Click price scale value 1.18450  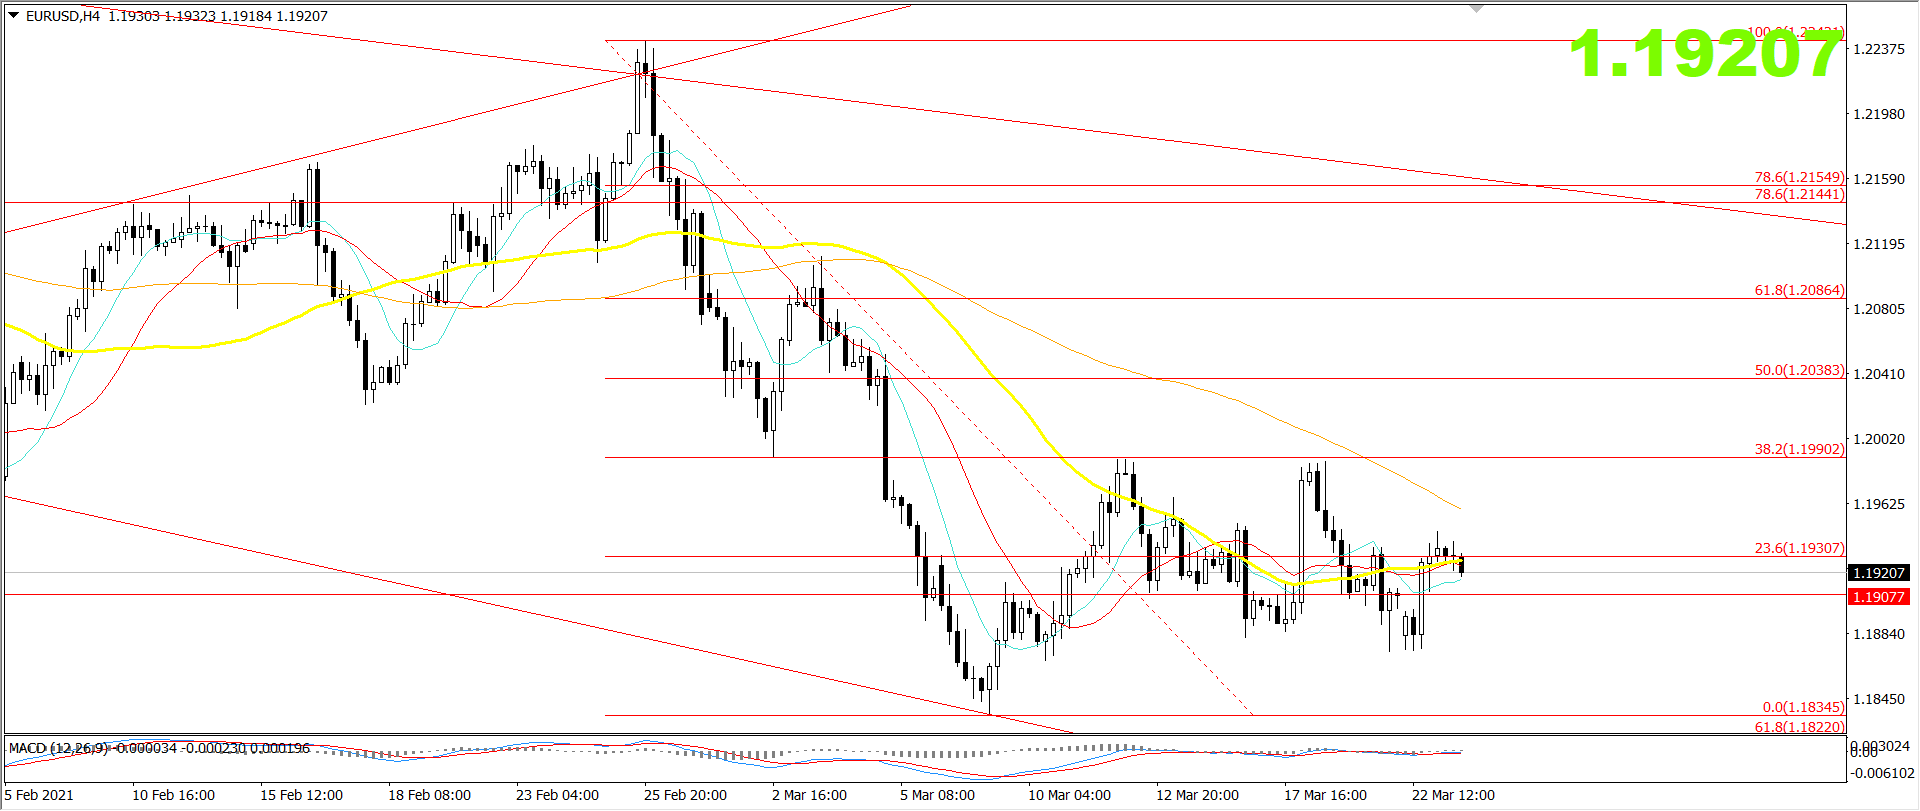pyautogui.click(x=1879, y=699)
